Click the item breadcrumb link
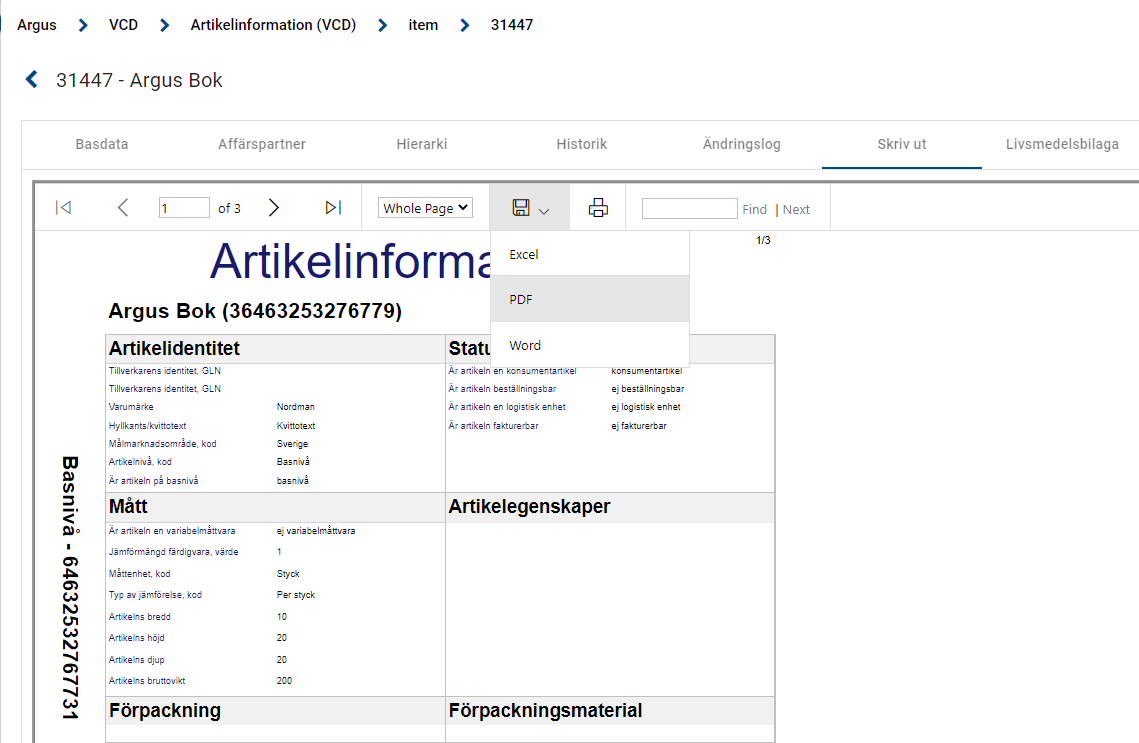This screenshot has height=743, width=1139. (423, 25)
